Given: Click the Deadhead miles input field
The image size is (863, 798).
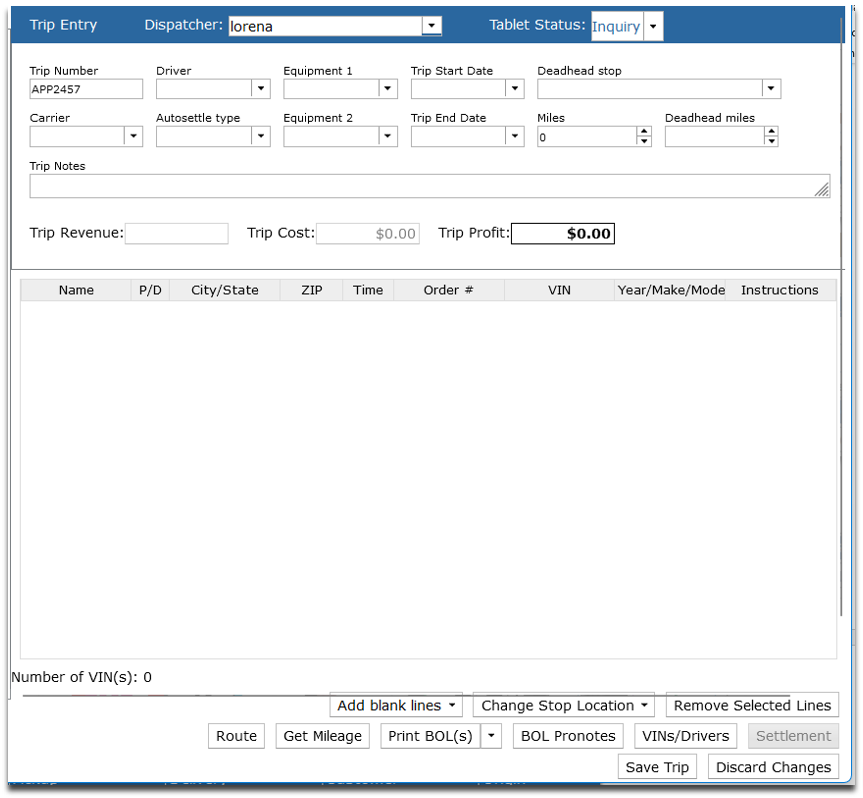Looking at the screenshot, I should coord(714,136).
